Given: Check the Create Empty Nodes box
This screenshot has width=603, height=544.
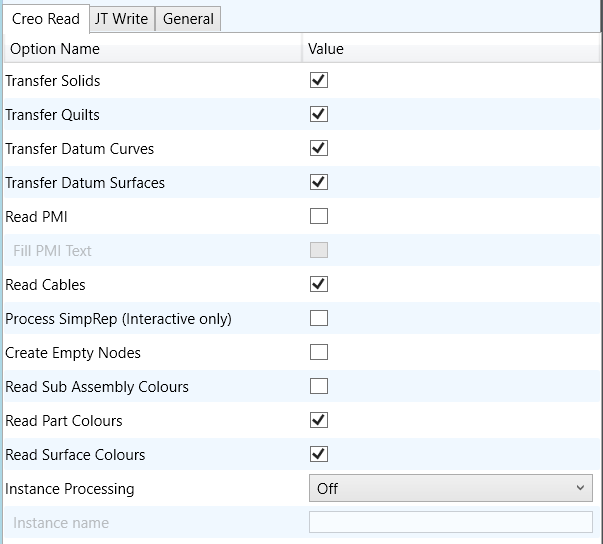Looking at the screenshot, I should (x=319, y=353).
